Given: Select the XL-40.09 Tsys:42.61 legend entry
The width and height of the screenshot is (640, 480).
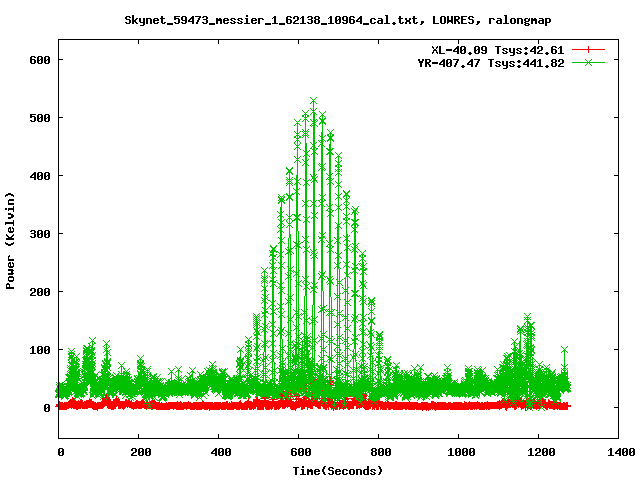Looking at the screenshot, I should pyautogui.click(x=498, y=50).
